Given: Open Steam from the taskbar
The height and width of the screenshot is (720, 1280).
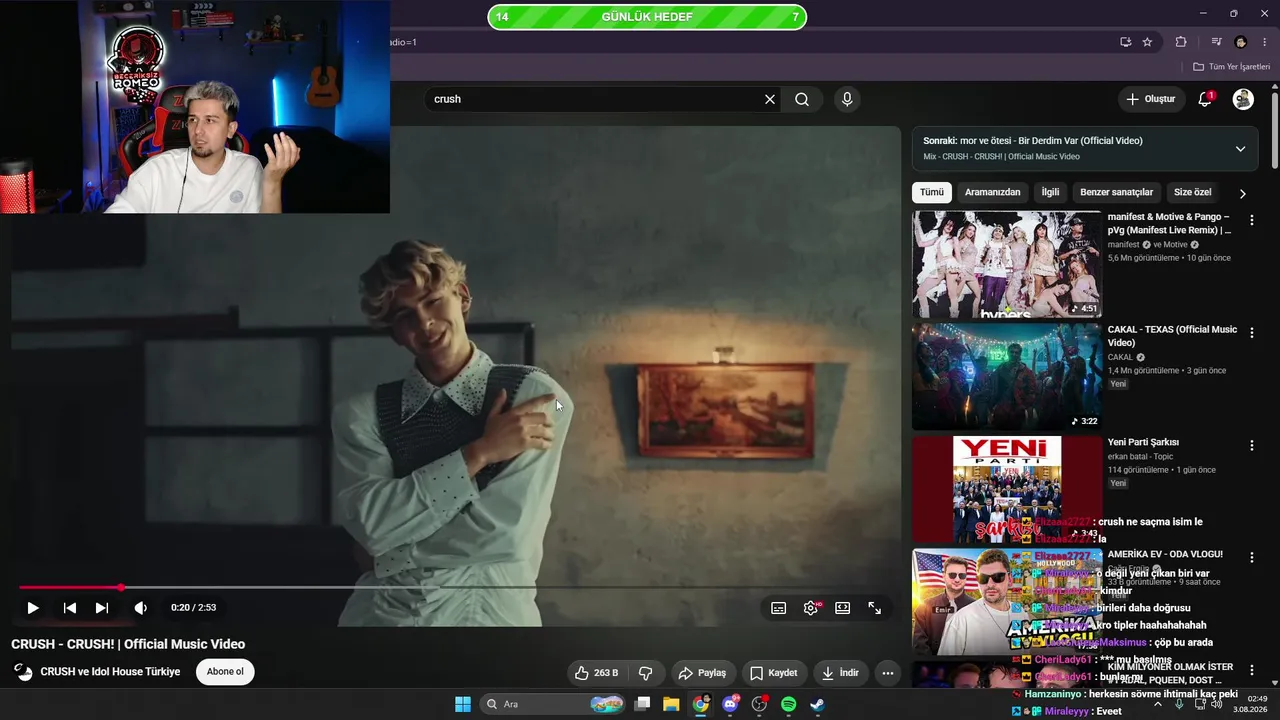Looking at the screenshot, I should [817, 704].
